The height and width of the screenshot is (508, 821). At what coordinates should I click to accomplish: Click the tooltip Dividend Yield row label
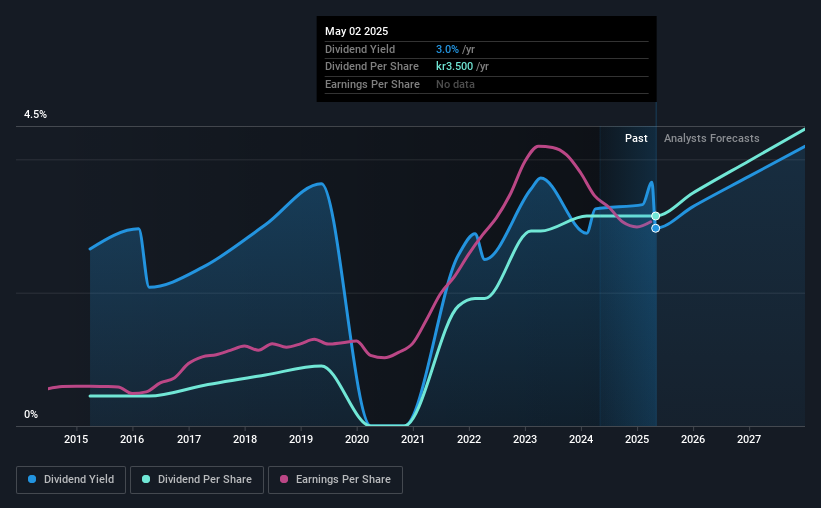click(360, 49)
